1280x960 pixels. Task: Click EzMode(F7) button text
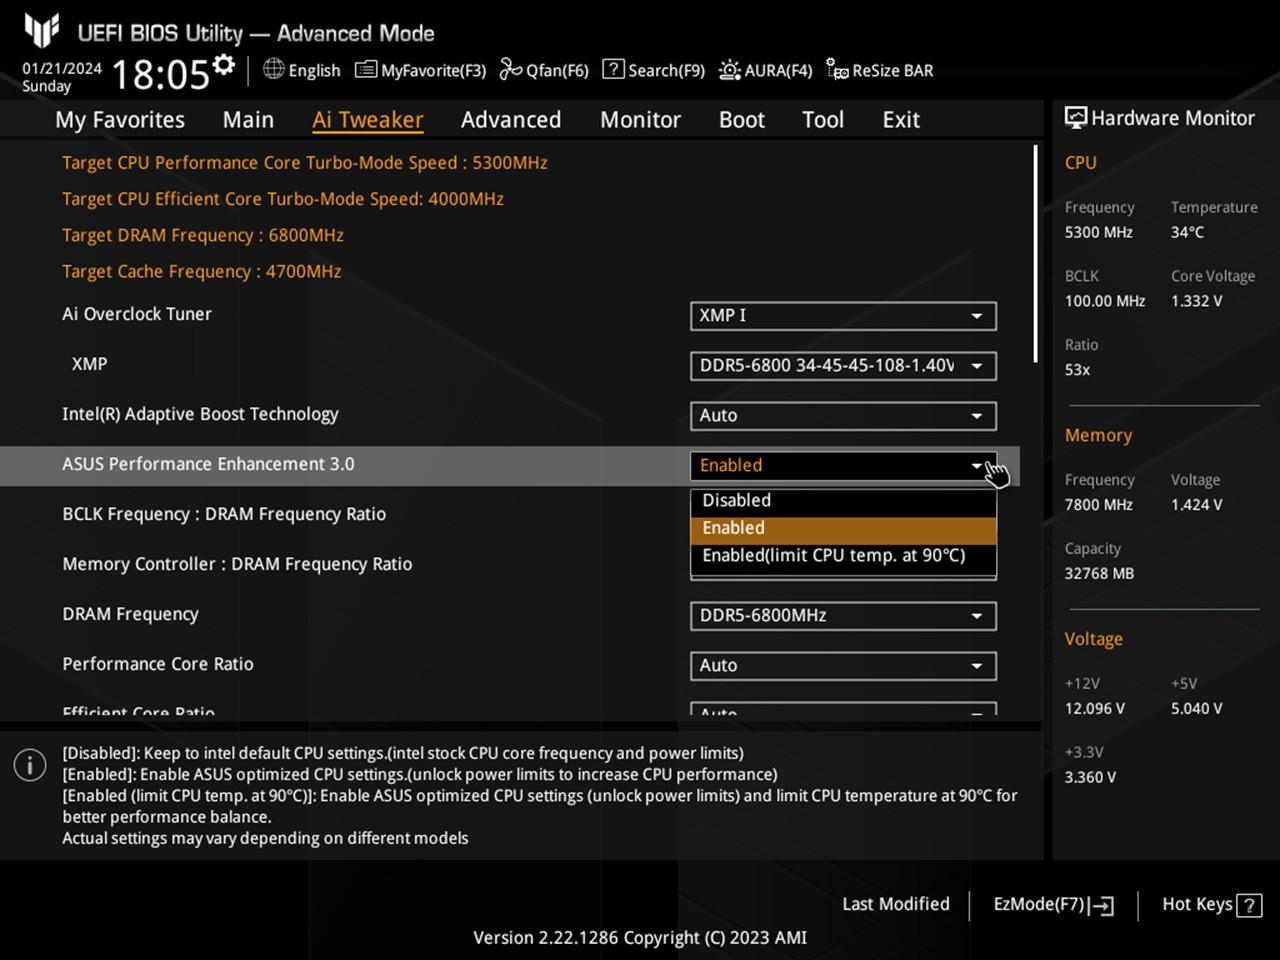(x=1039, y=904)
